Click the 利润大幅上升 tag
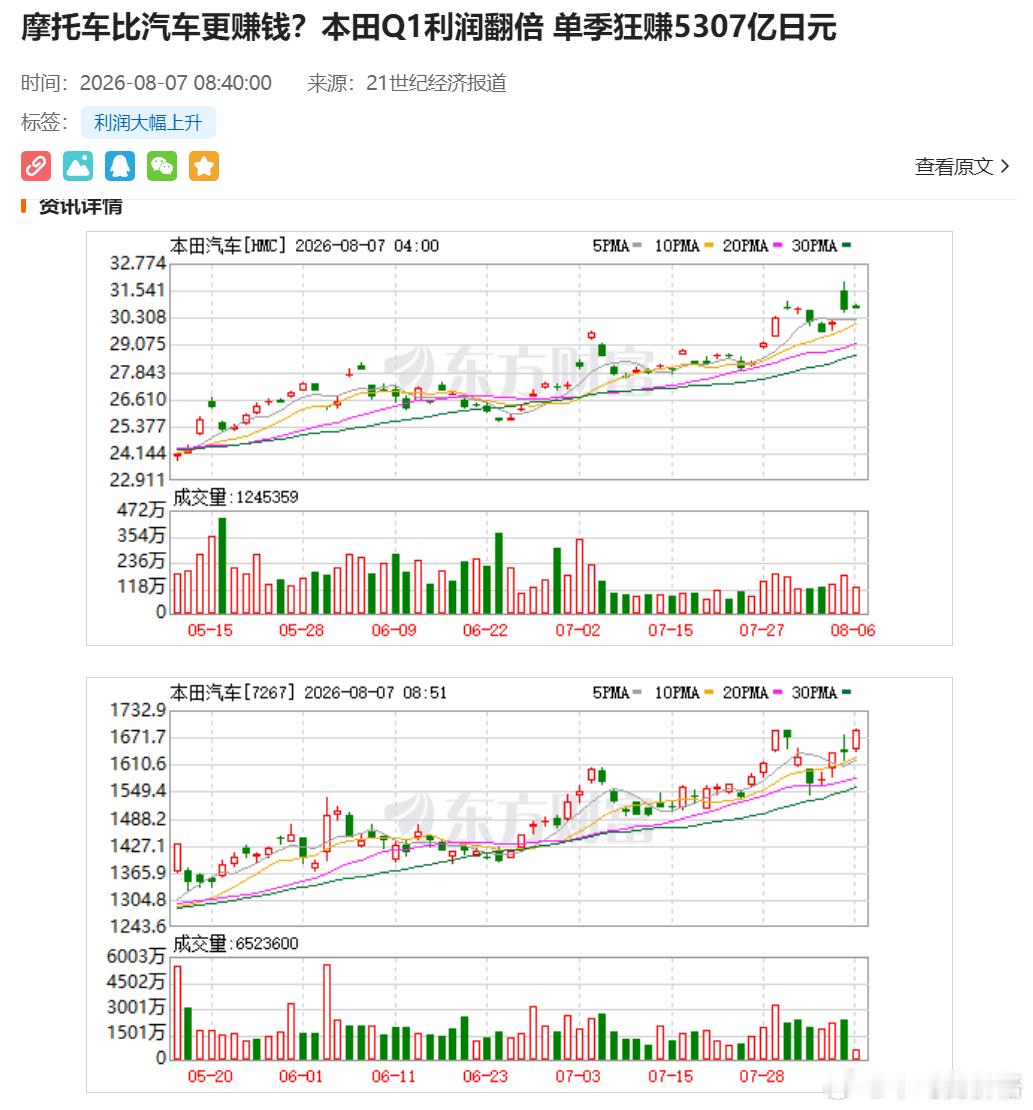 (x=148, y=123)
